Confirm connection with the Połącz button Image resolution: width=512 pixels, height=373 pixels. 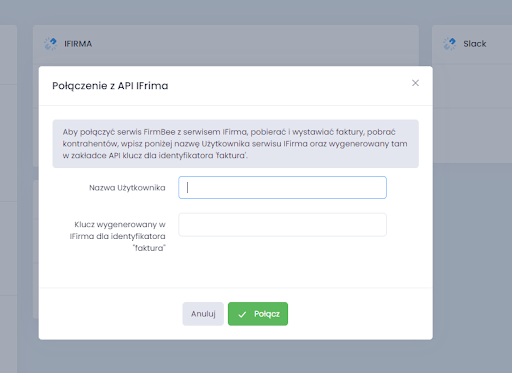pyautogui.click(x=258, y=314)
